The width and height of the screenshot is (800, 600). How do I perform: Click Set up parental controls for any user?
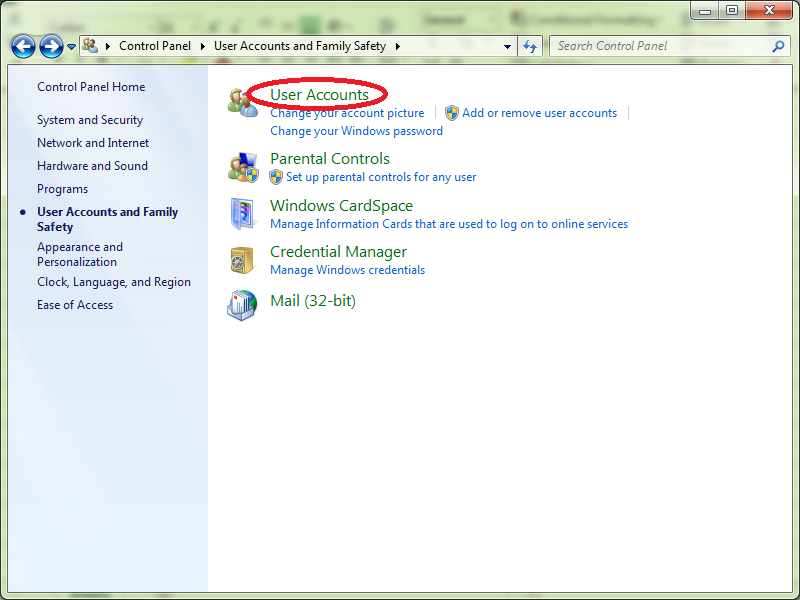point(381,177)
